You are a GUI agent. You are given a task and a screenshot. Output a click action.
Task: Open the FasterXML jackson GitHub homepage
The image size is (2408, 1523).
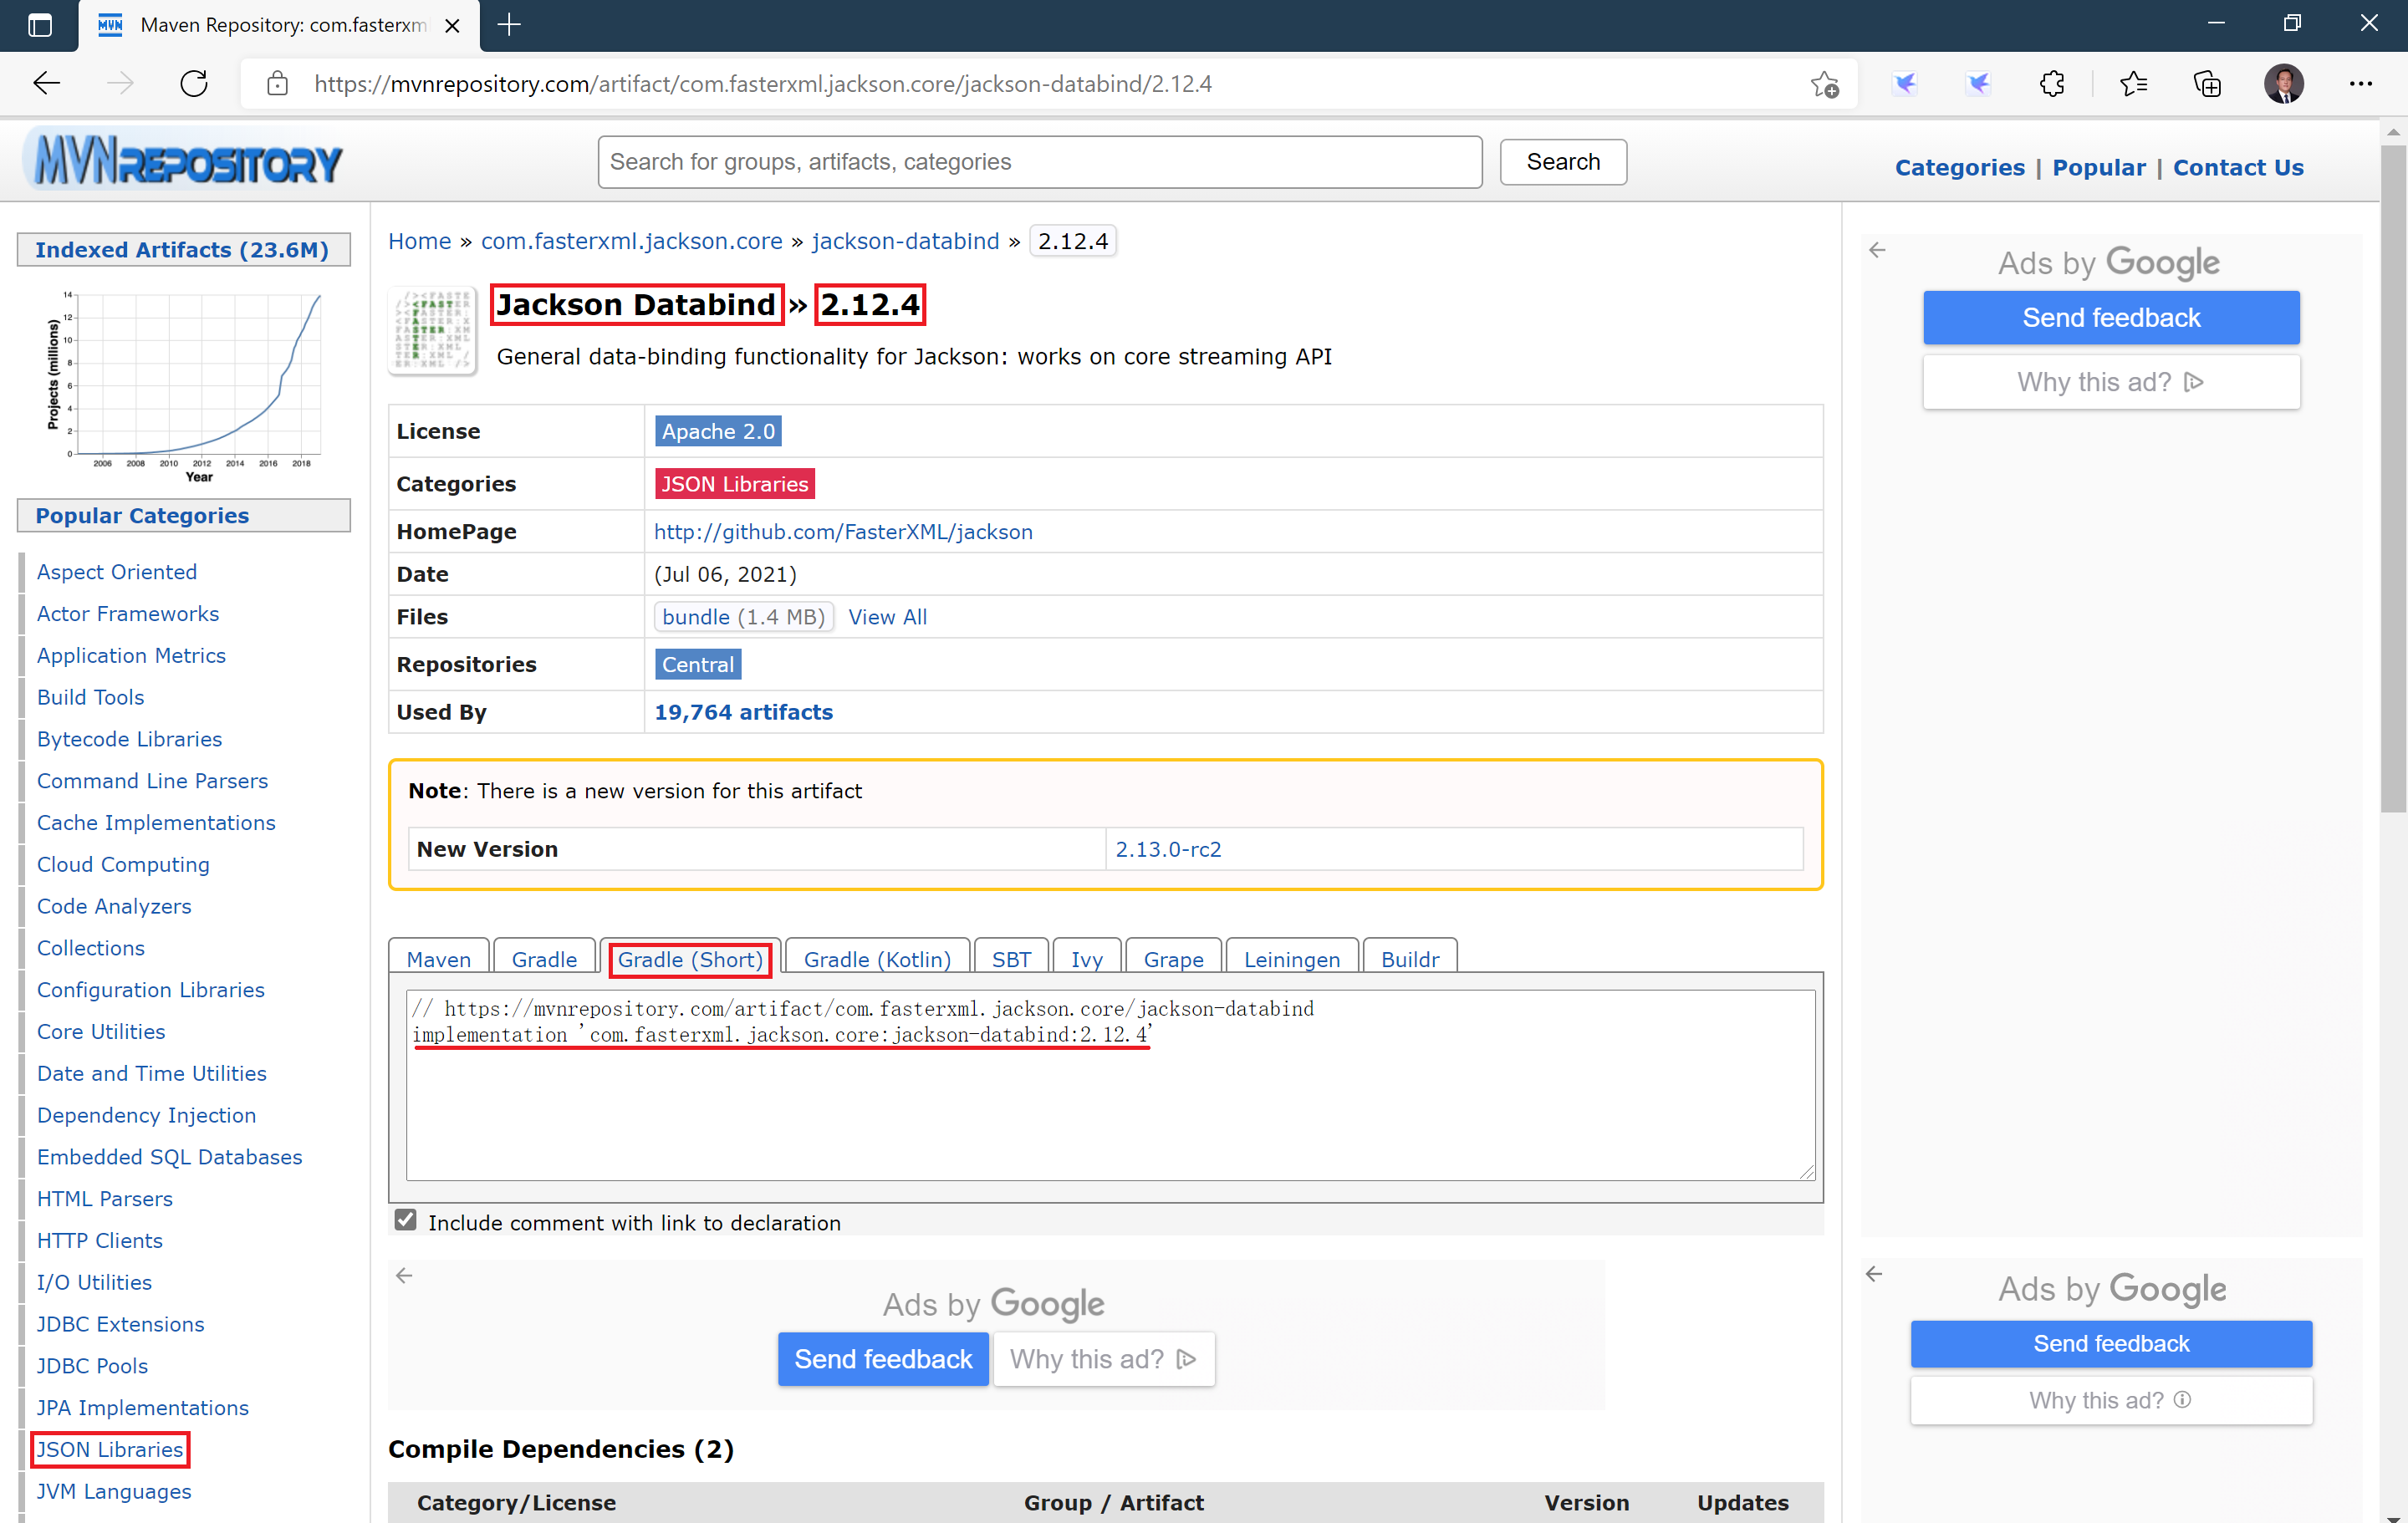pos(843,531)
